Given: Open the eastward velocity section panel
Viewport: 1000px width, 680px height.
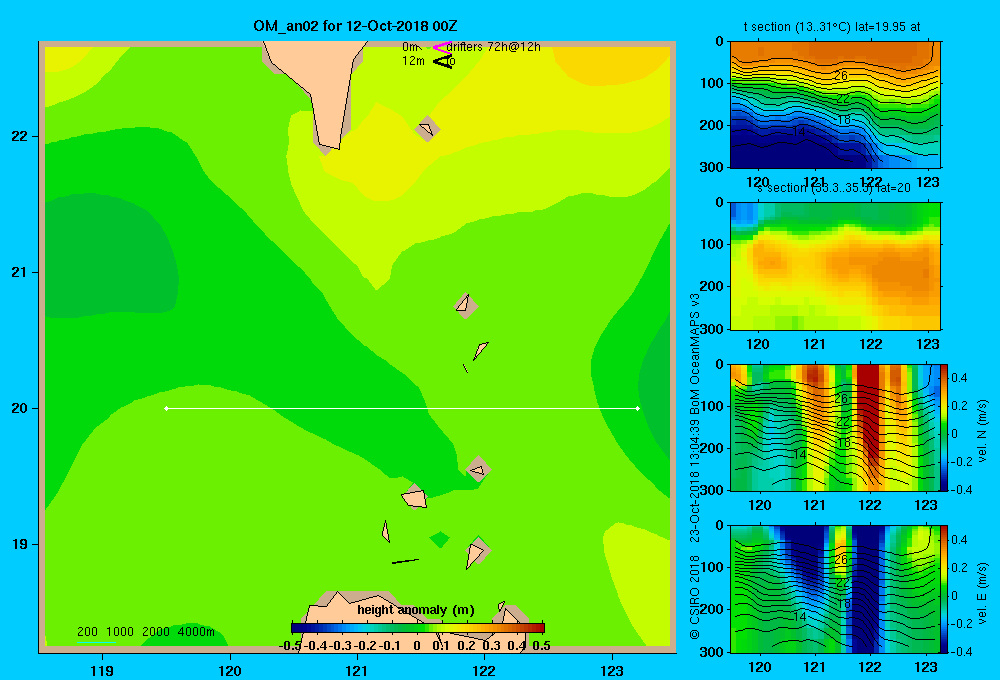Looking at the screenshot, I should tap(835, 589).
